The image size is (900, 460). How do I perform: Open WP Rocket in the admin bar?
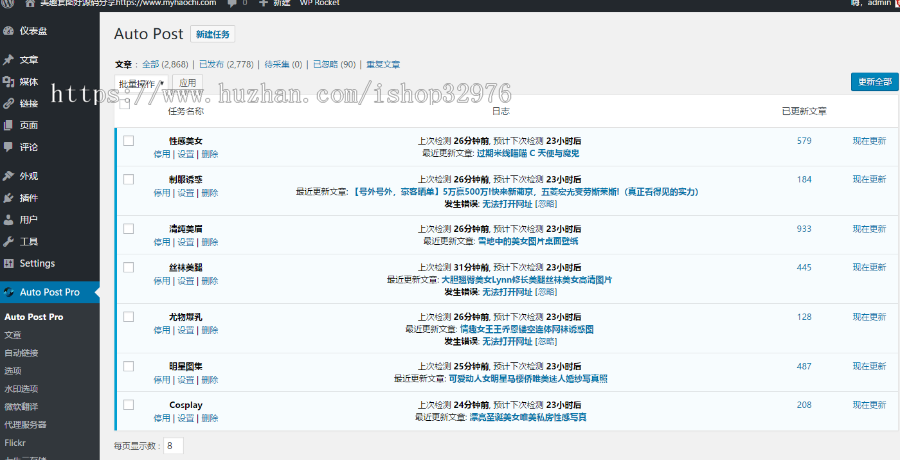320,3
